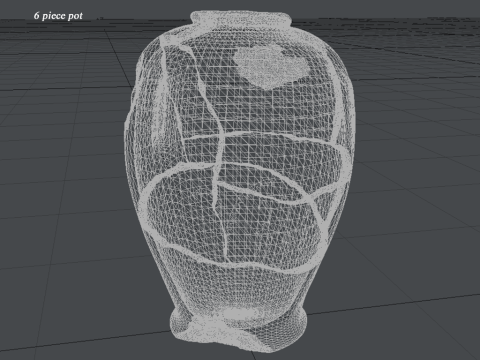Select the wireframe pot model

(x=239, y=182)
